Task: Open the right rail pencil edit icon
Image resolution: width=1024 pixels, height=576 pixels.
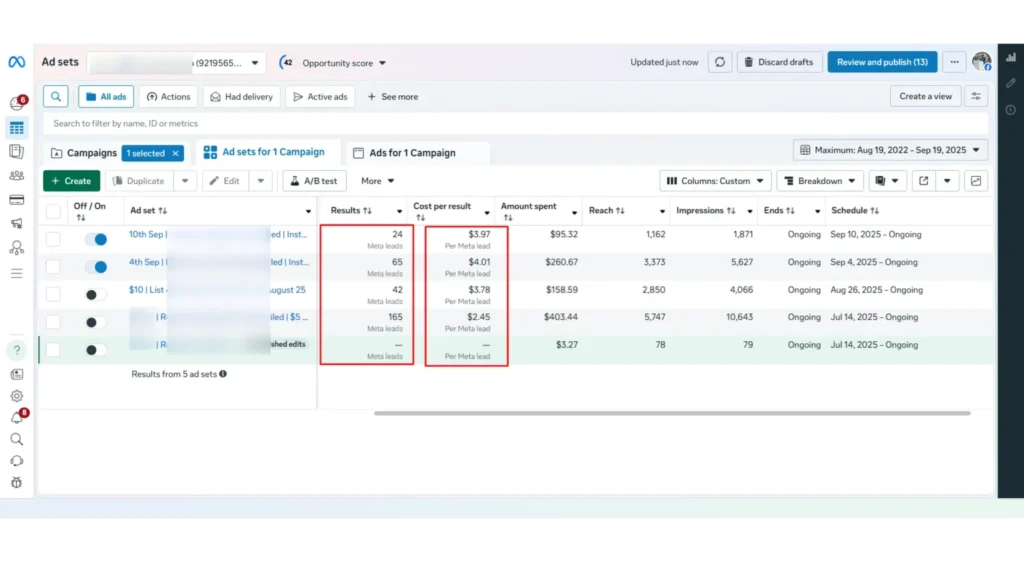Action: (1011, 83)
